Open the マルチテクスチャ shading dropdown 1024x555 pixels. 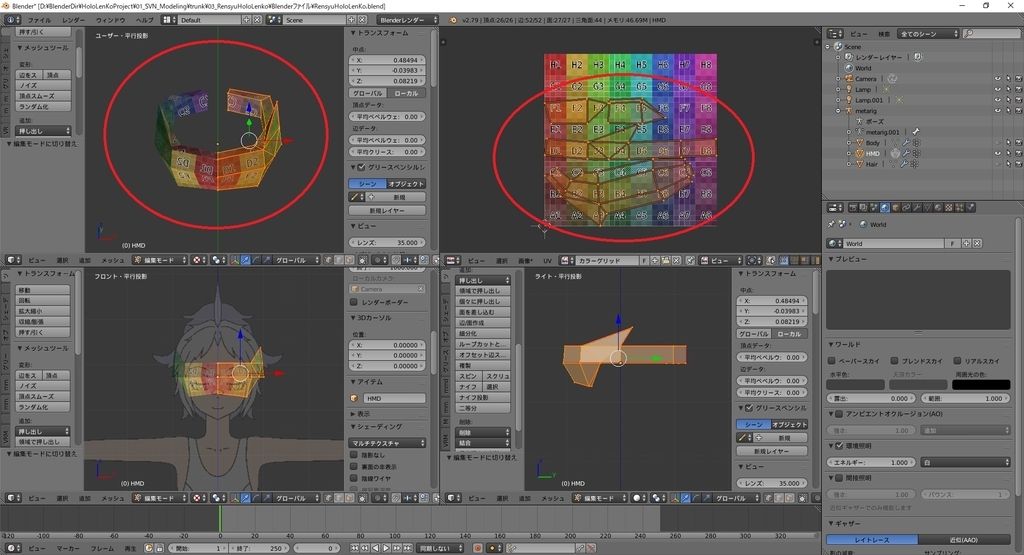point(387,443)
